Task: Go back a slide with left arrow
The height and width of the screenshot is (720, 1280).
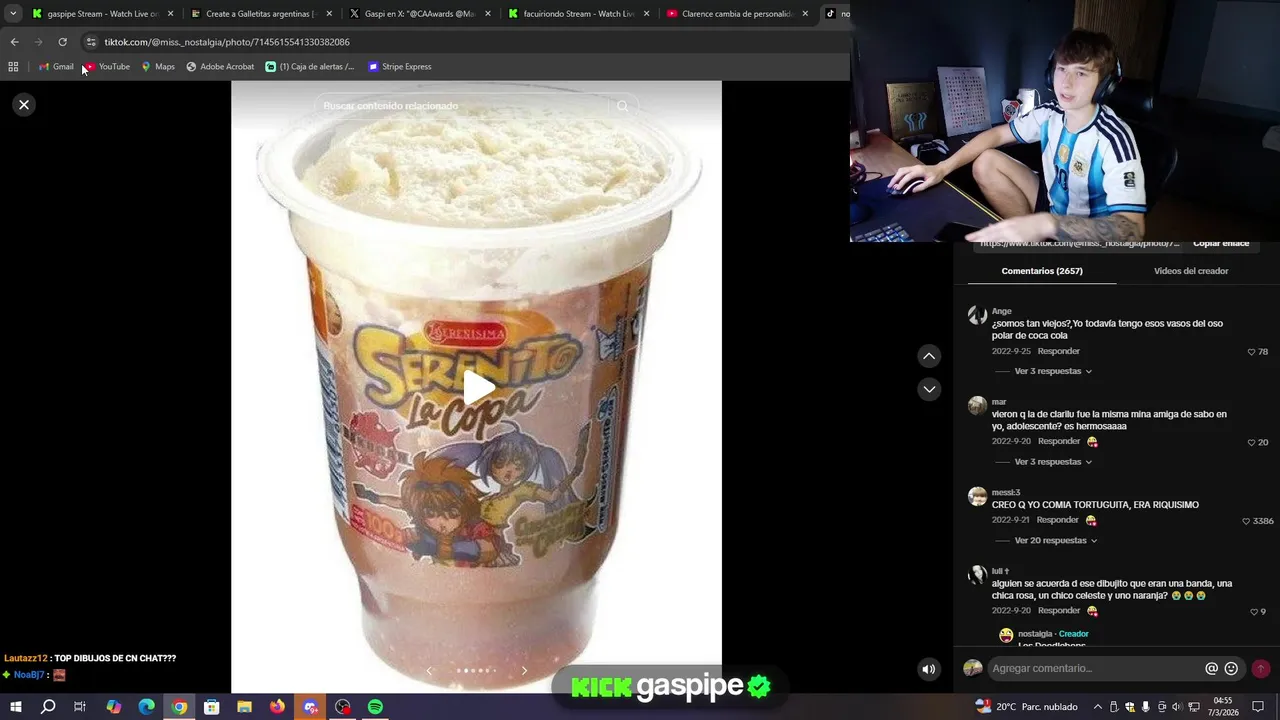Action: click(x=429, y=670)
